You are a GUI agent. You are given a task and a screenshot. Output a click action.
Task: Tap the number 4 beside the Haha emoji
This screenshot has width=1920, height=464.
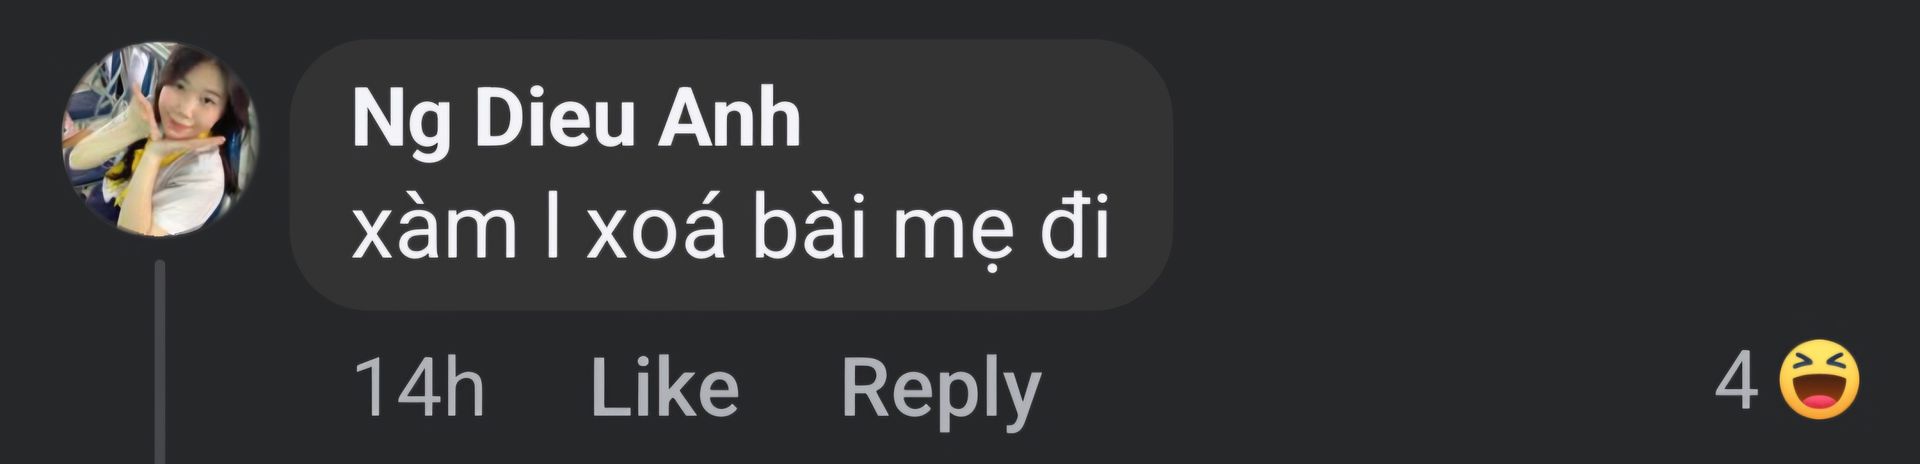pyautogui.click(x=1736, y=381)
